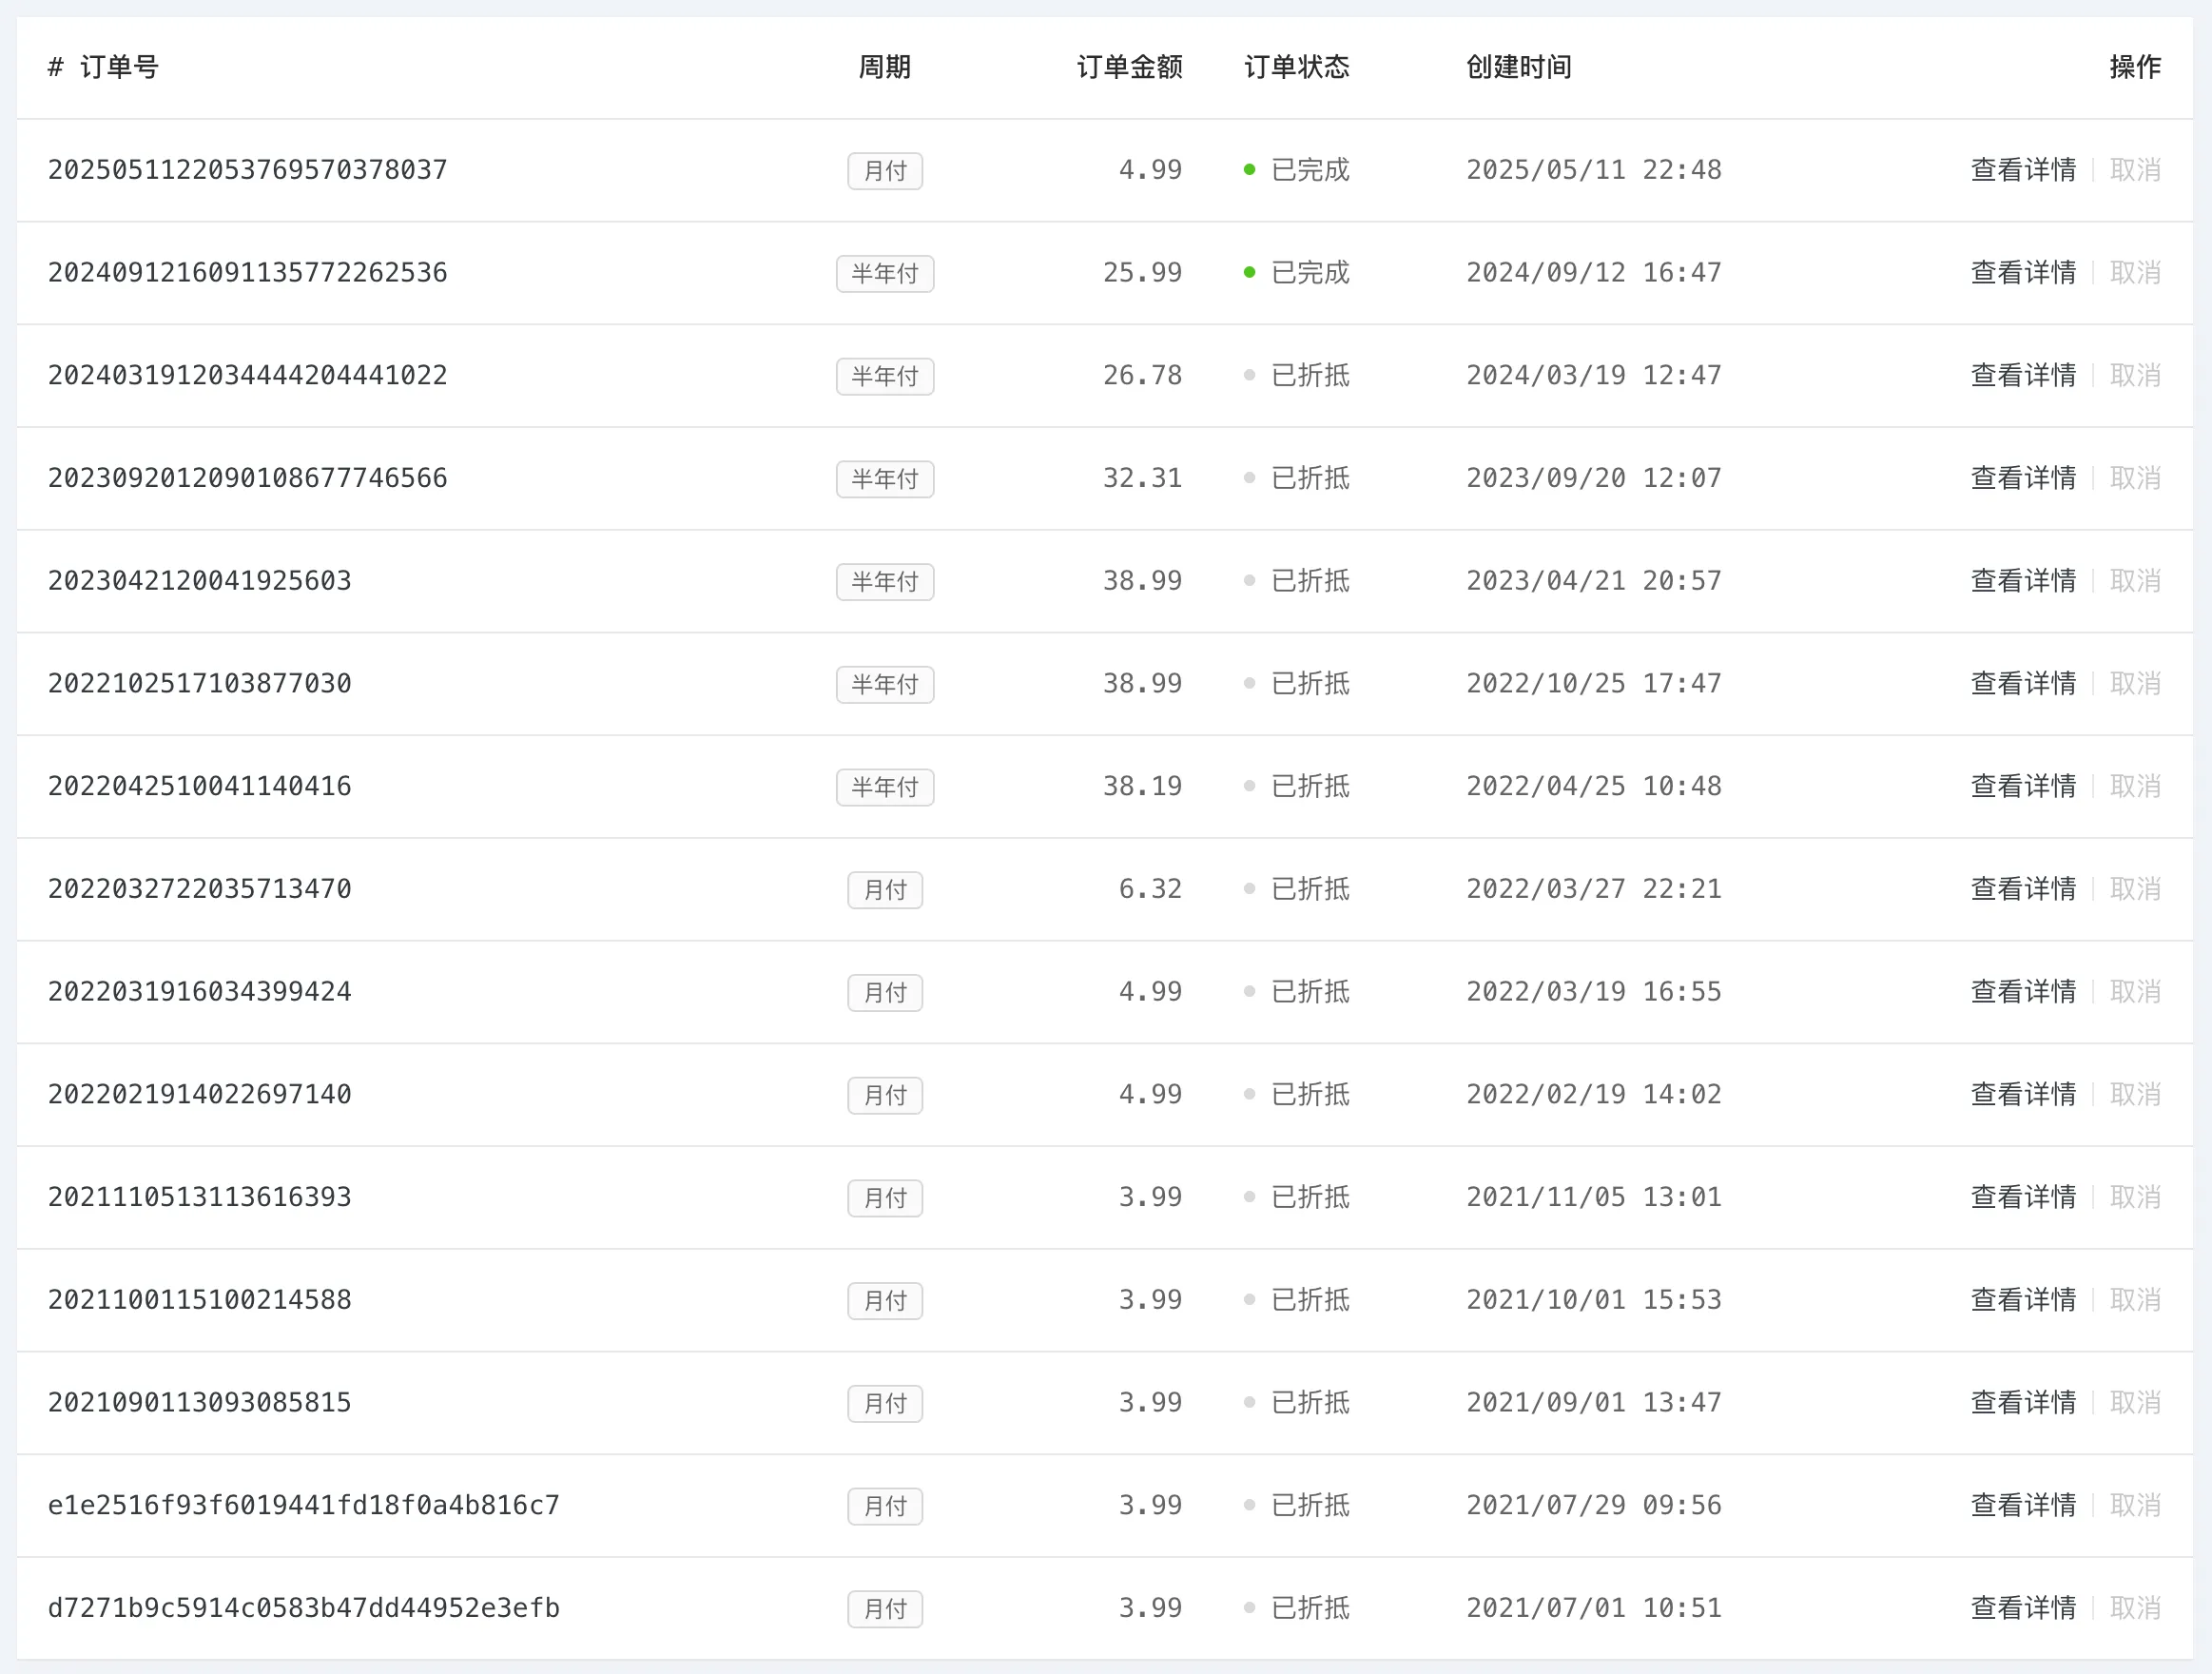Click 取消 for the 2025/05/11 order
Viewport: 2212px width, 1674px height.
tap(2134, 170)
